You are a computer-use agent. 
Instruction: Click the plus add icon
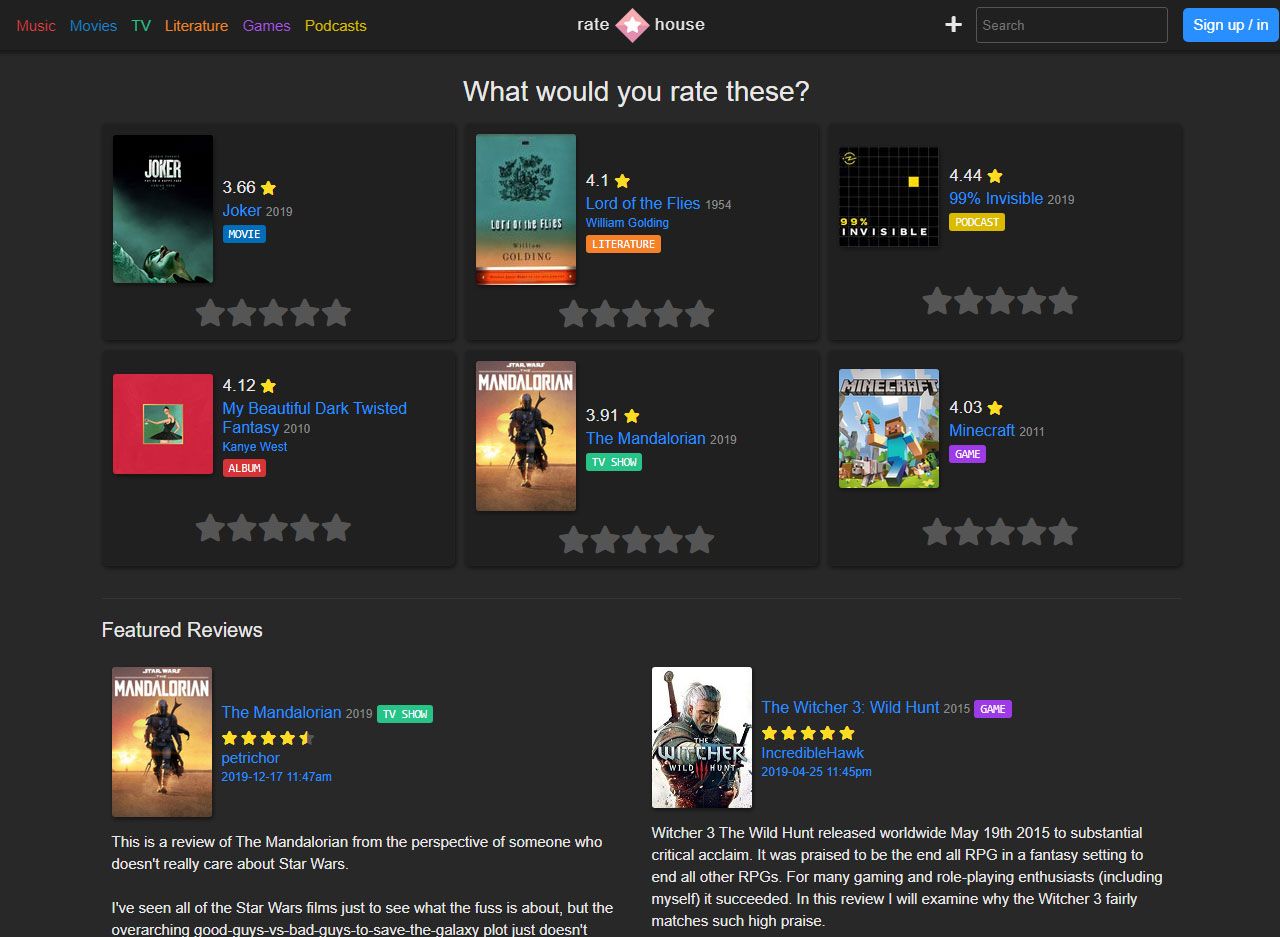point(953,25)
